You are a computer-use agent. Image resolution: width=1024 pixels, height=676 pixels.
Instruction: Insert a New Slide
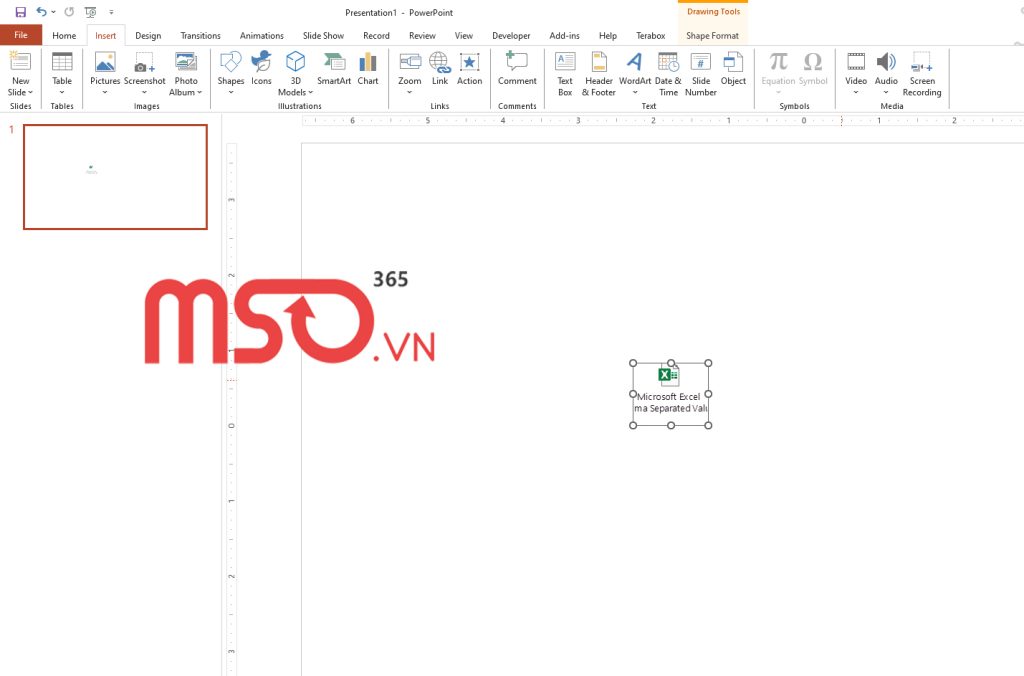(x=20, y=61)
